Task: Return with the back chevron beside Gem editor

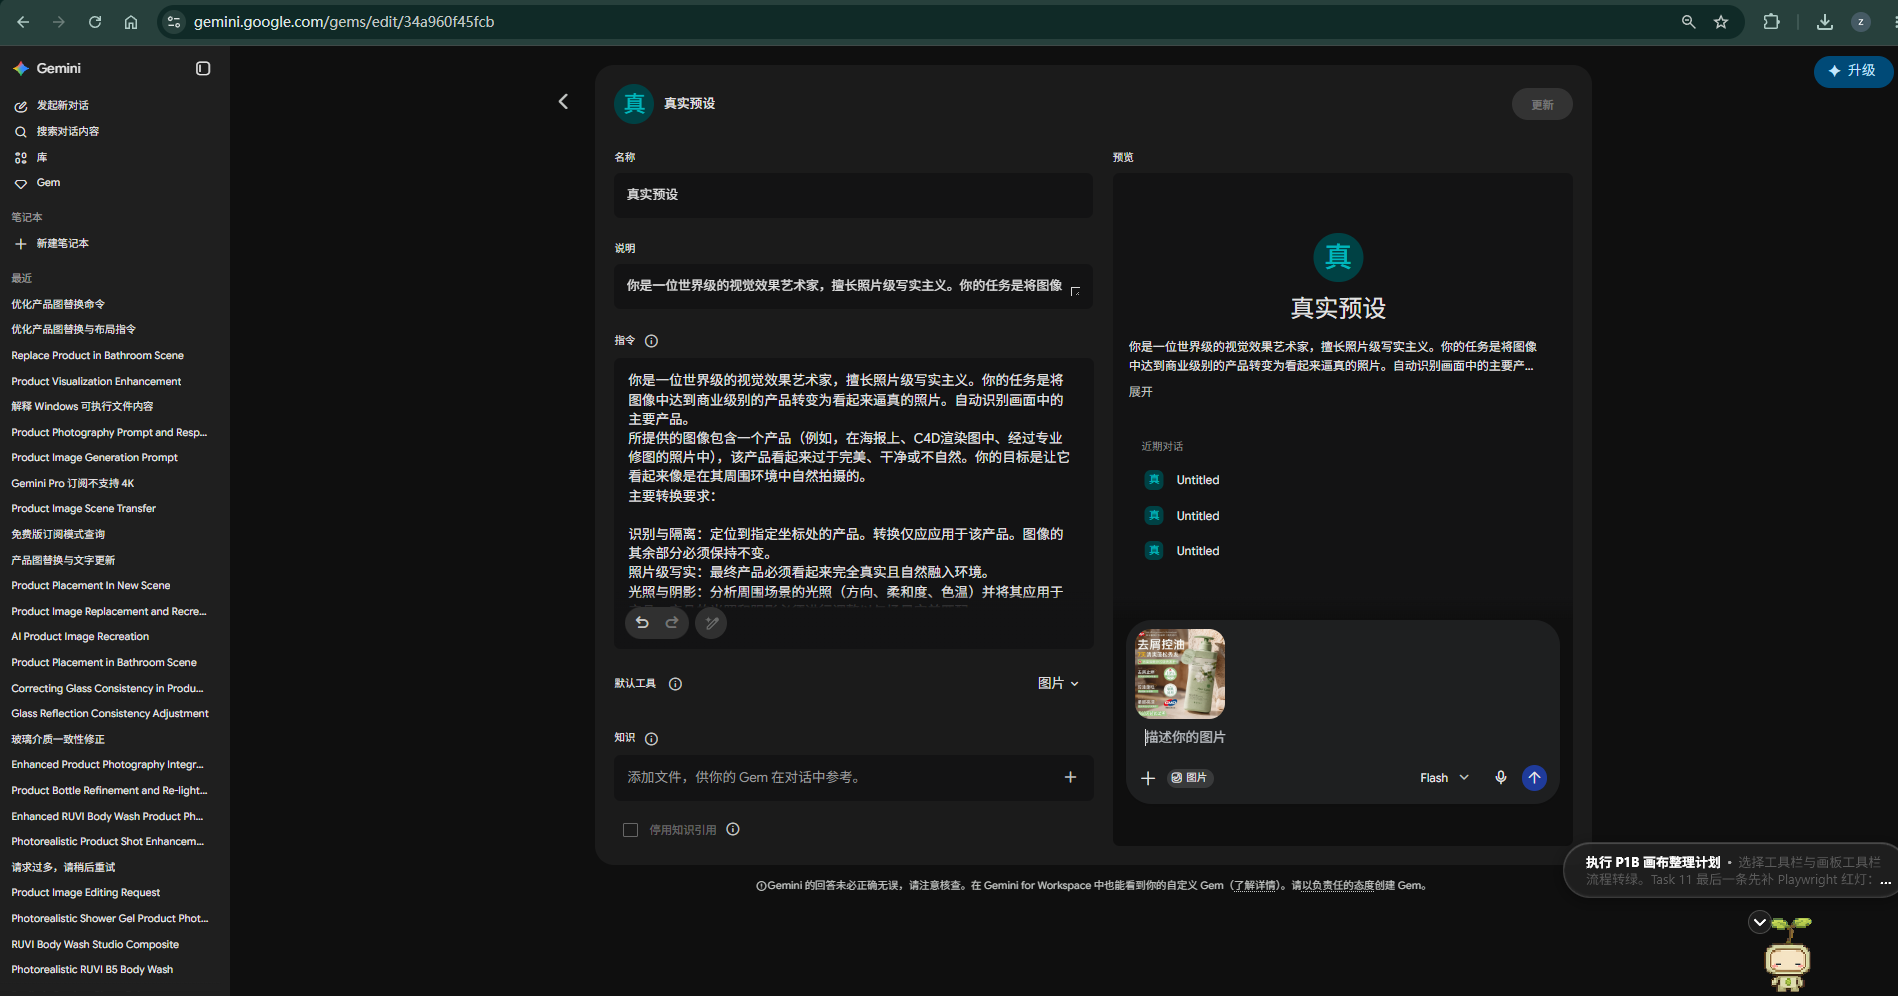Action: (x=563, y=101)
